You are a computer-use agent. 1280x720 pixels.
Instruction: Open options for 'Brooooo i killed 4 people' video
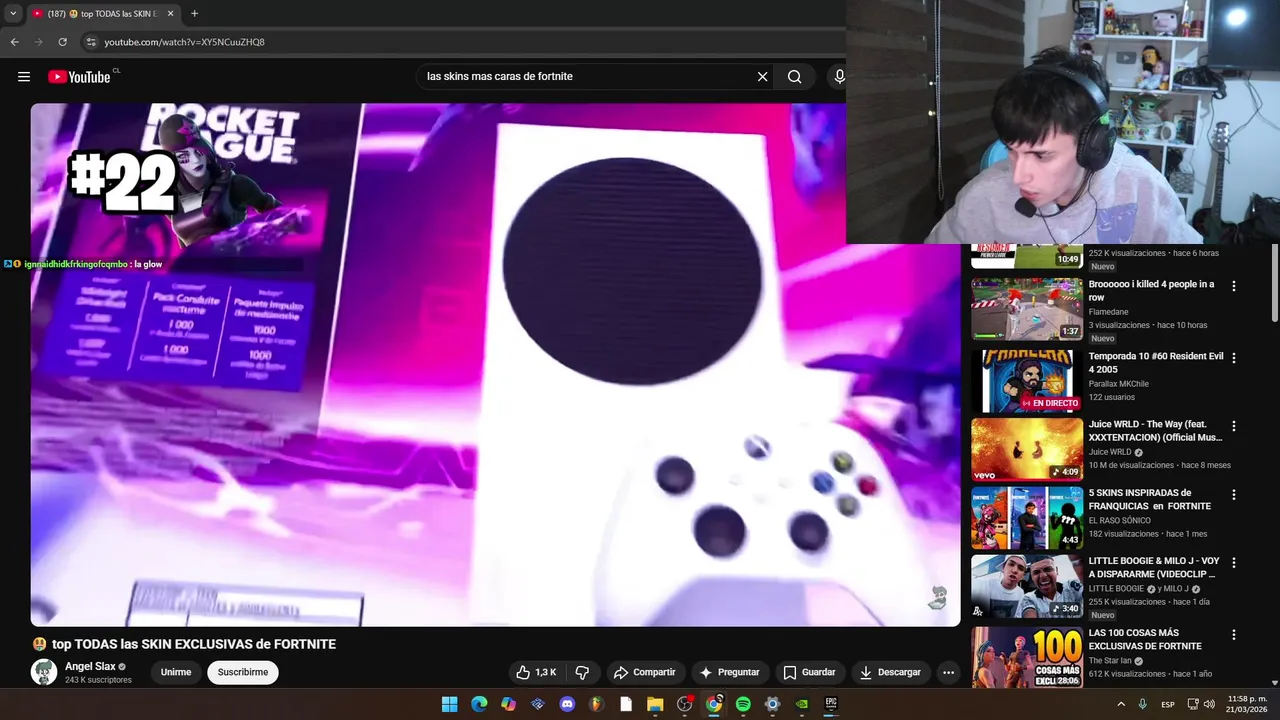(1233, 286)
